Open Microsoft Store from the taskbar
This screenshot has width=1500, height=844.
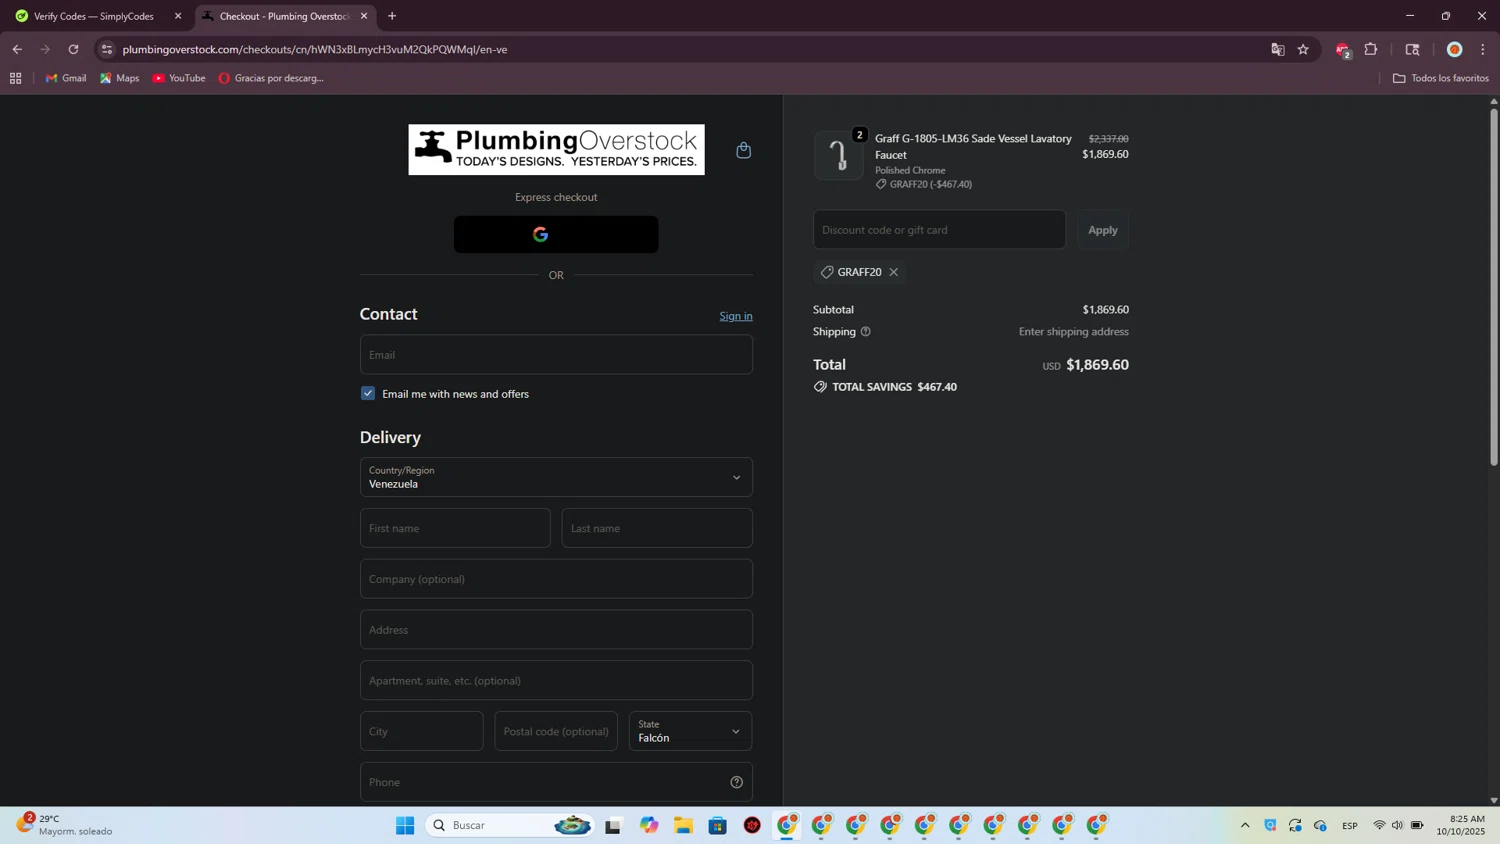[x=718, y=825]
